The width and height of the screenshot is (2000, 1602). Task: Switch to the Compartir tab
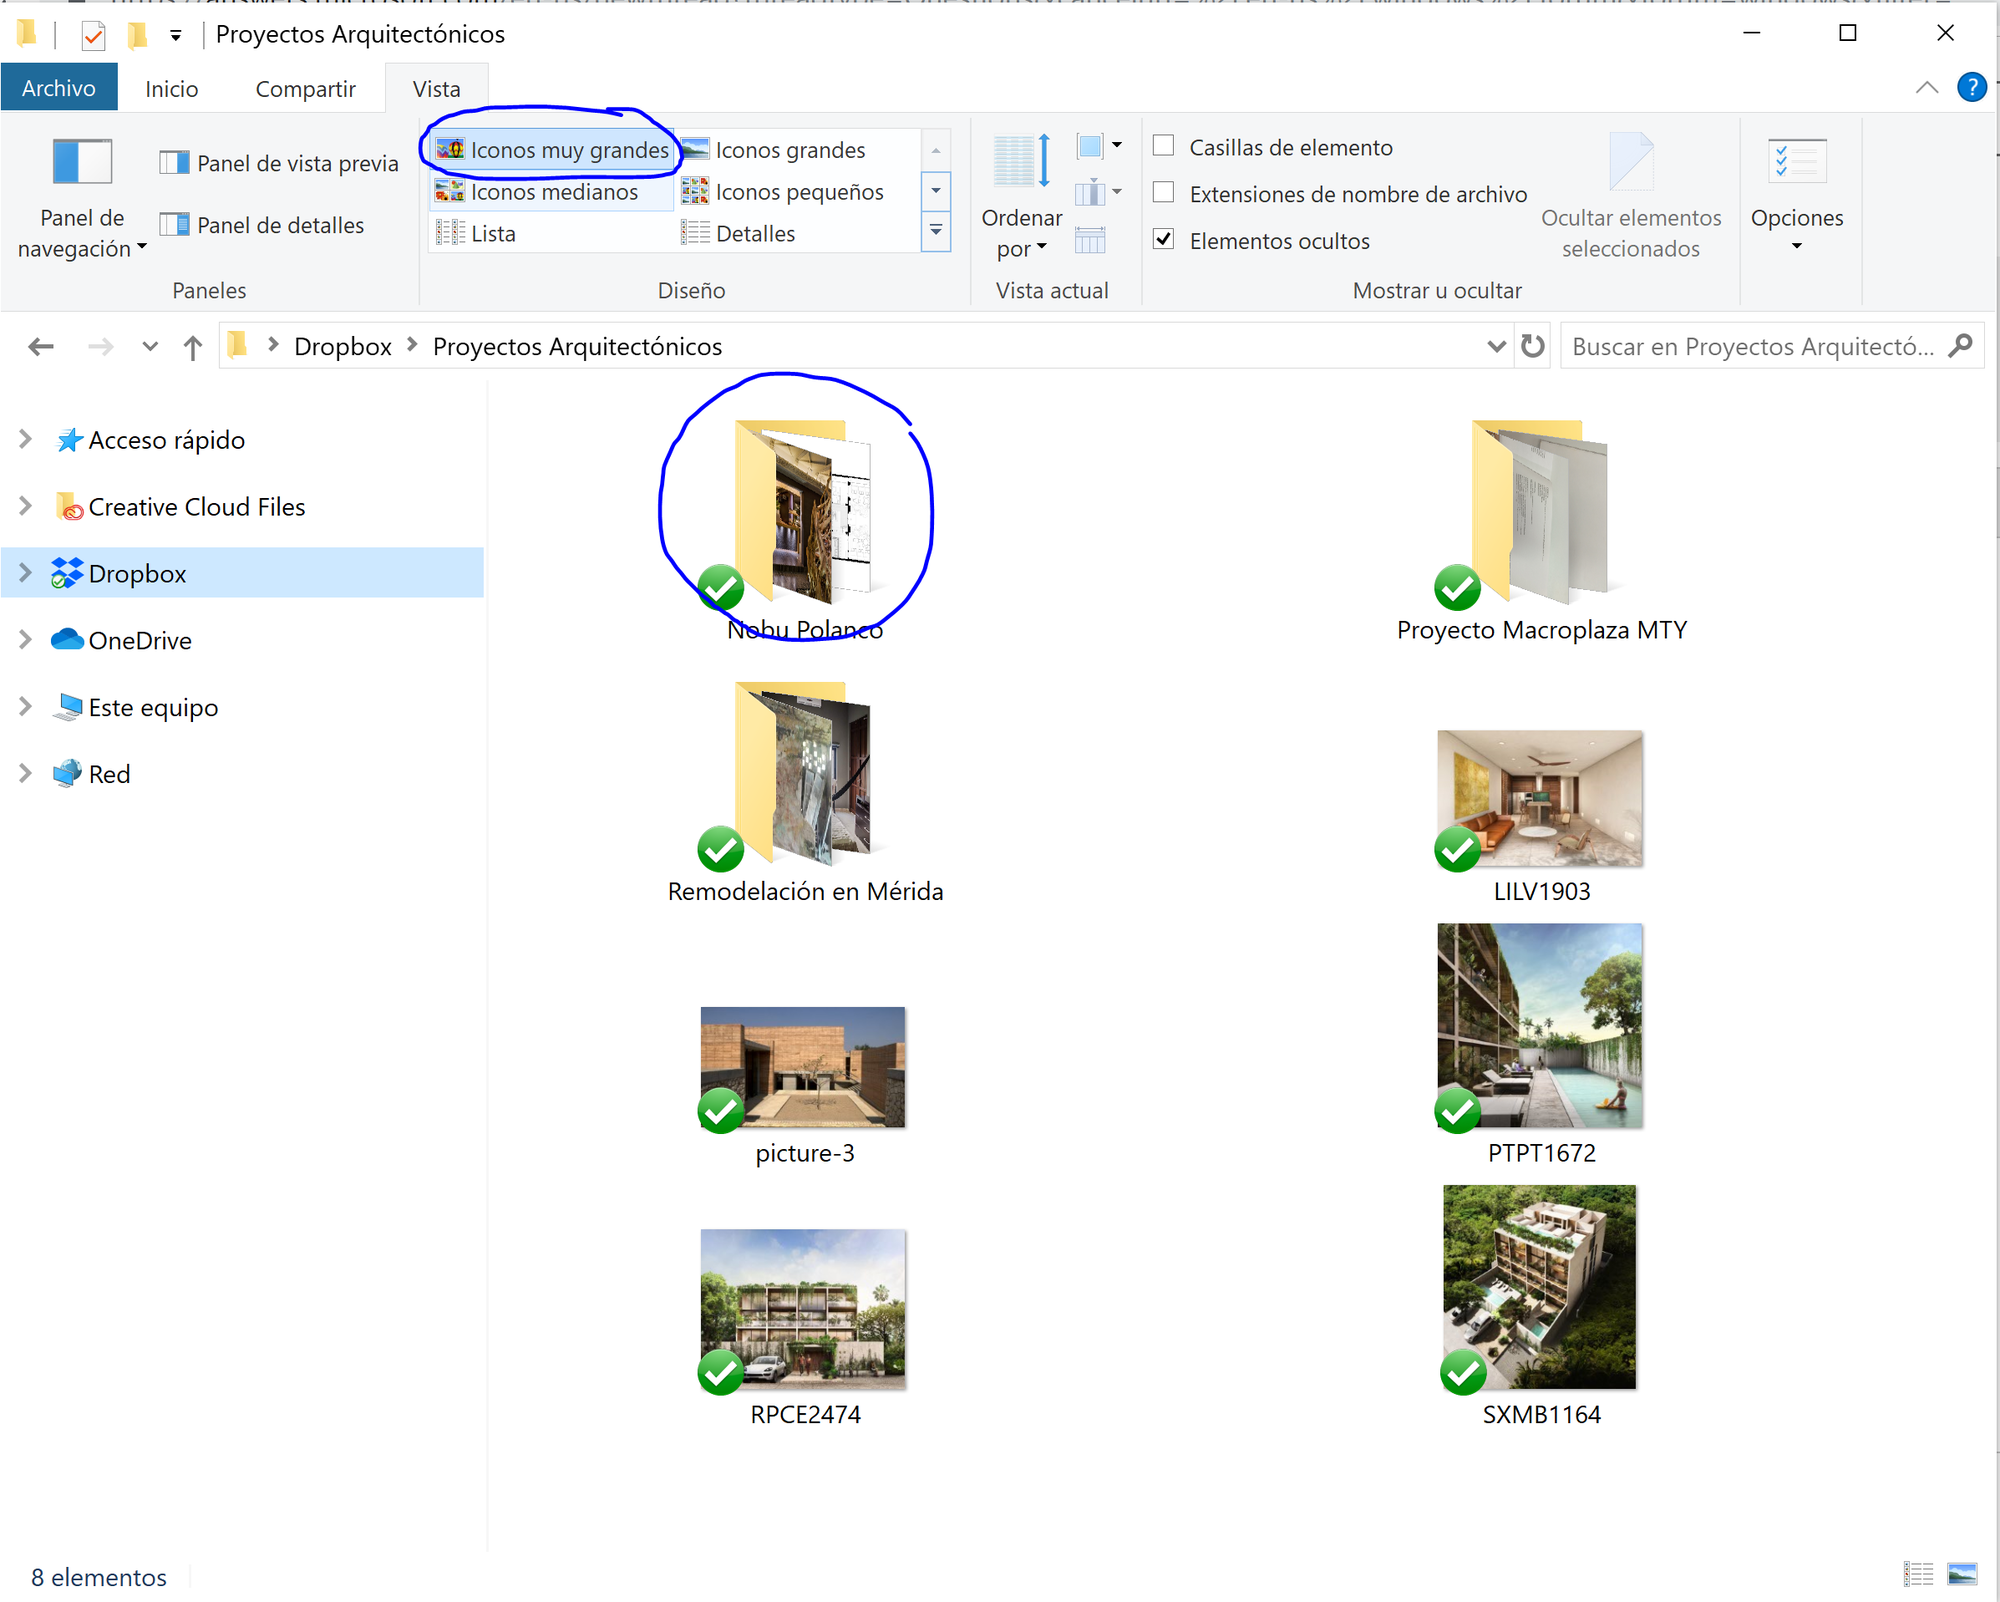tap(305, 89)
